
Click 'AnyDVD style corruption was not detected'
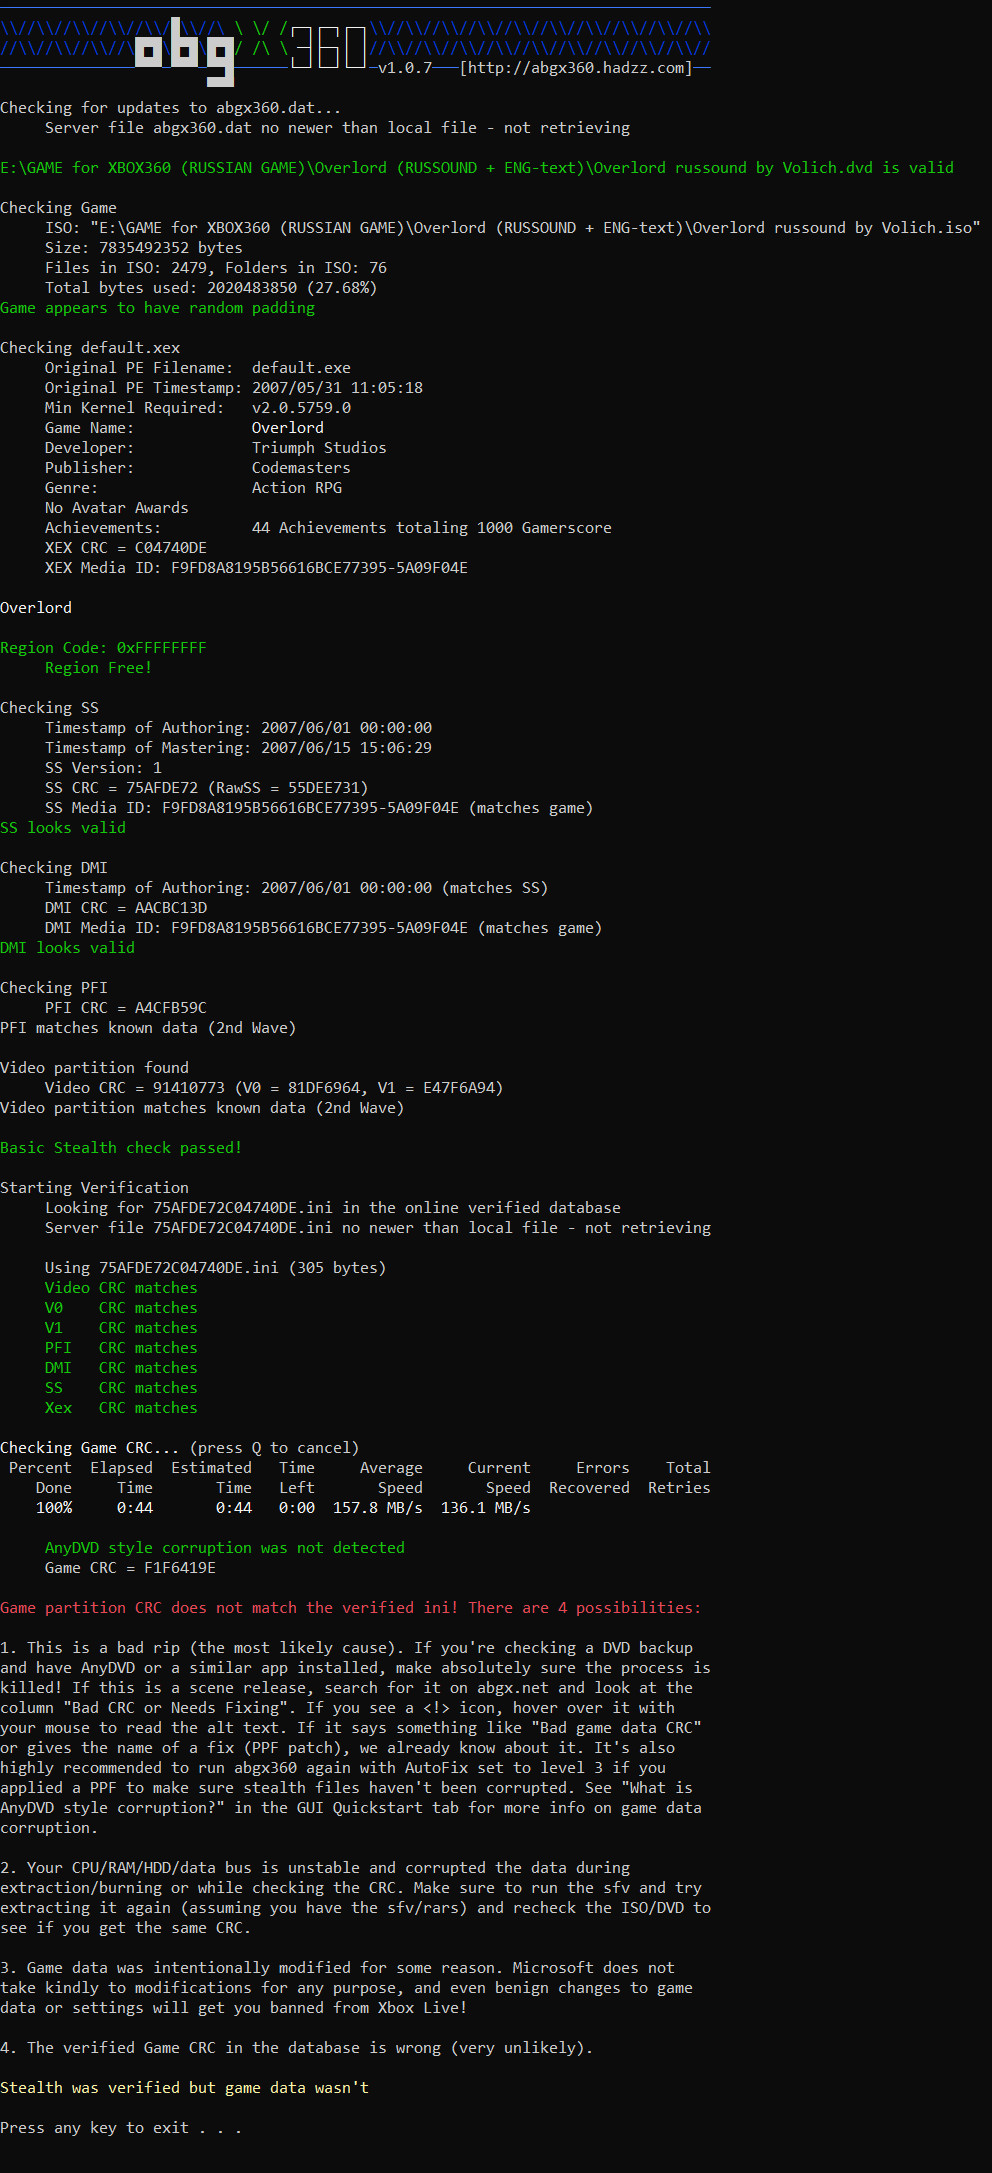click(225, 1548)
